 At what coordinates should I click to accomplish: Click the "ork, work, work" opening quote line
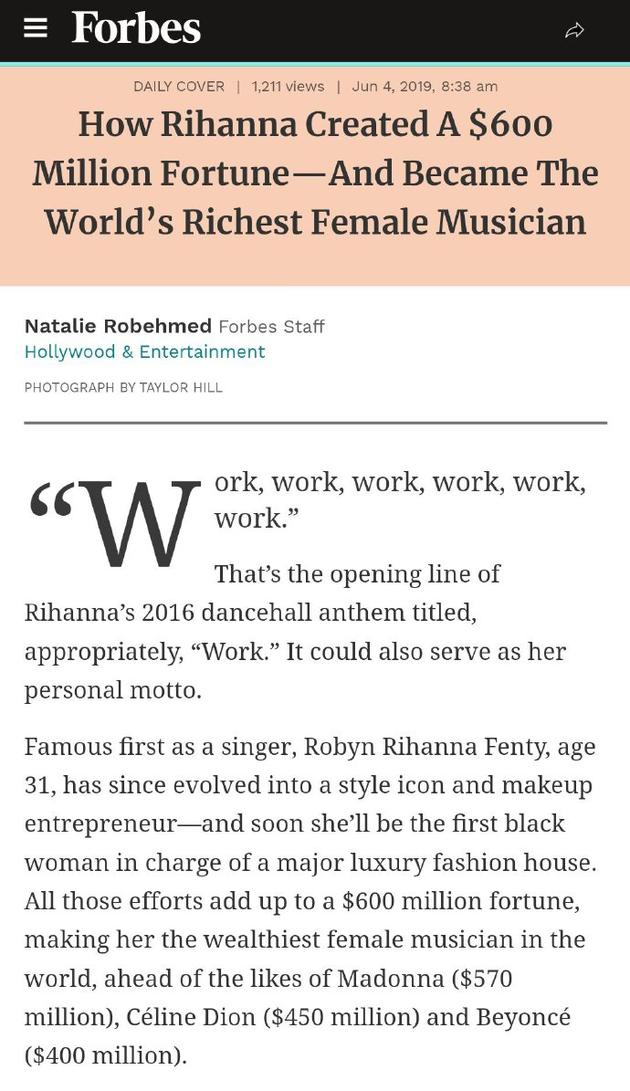[400, 482]
